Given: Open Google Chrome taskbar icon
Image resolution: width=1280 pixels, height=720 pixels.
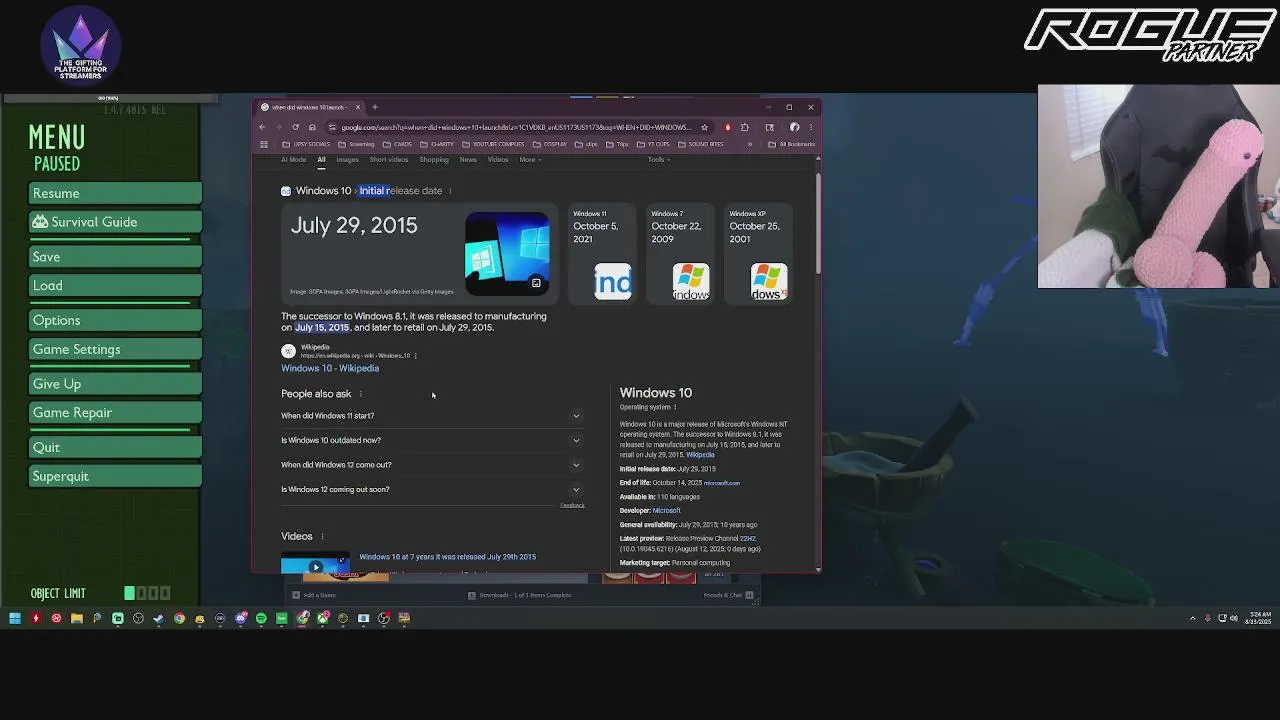Looking at the screenshot, I should point(179,618).
